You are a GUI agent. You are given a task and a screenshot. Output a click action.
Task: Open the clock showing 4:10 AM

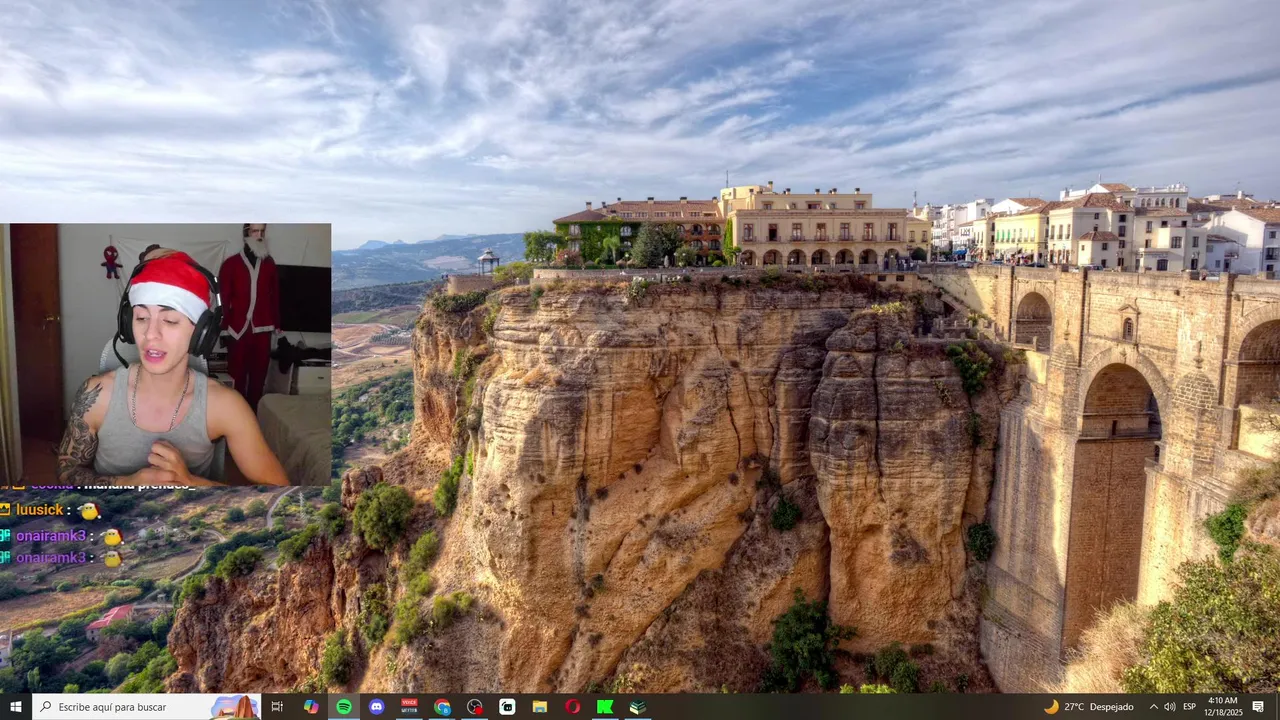(1223, 707)
